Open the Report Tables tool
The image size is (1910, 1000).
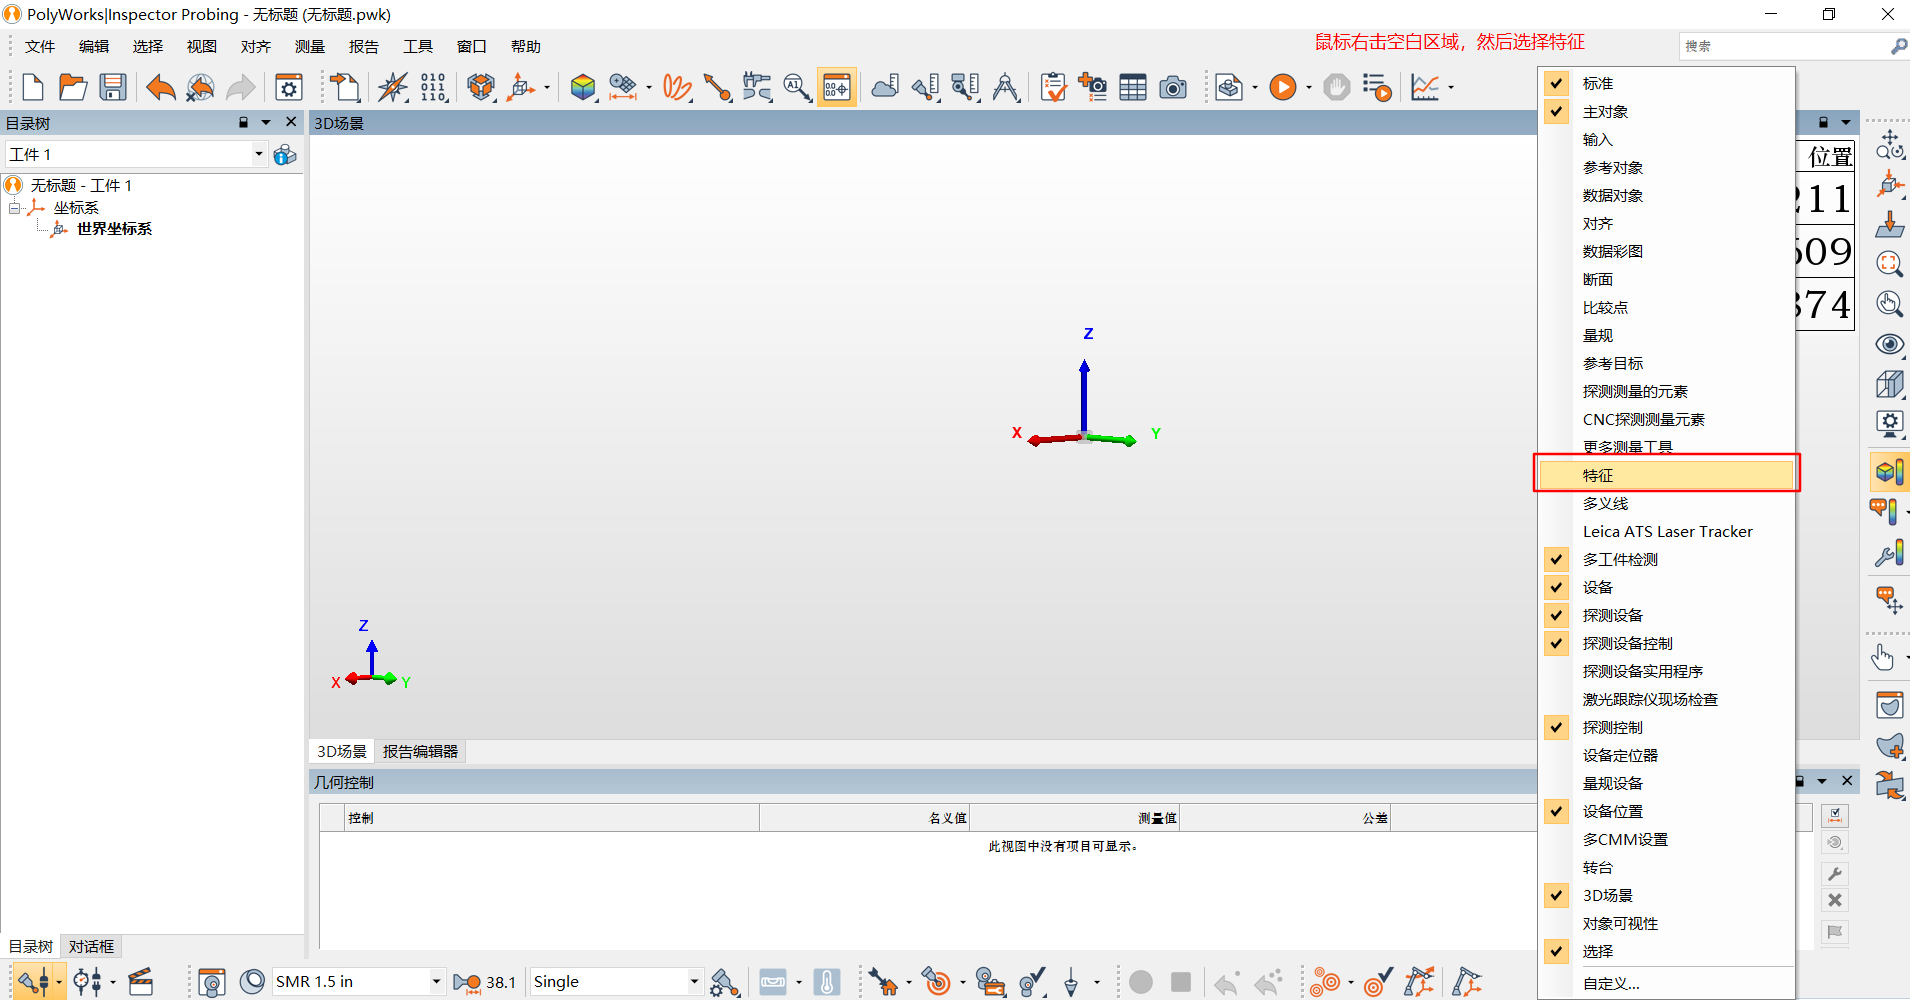click(1133, 87)
